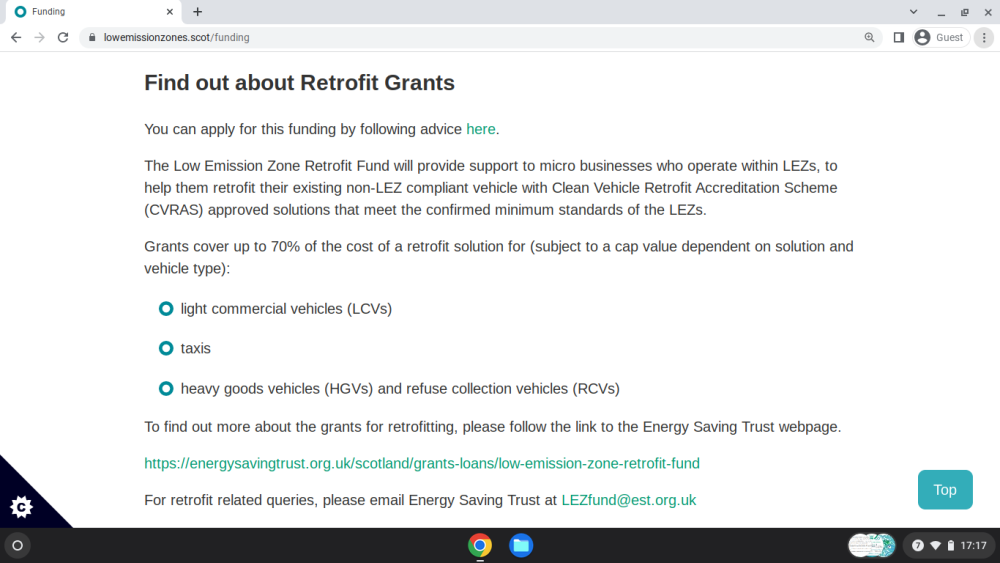
Task: Follow the 'here' advice link
Action: [x=481, y=129]
